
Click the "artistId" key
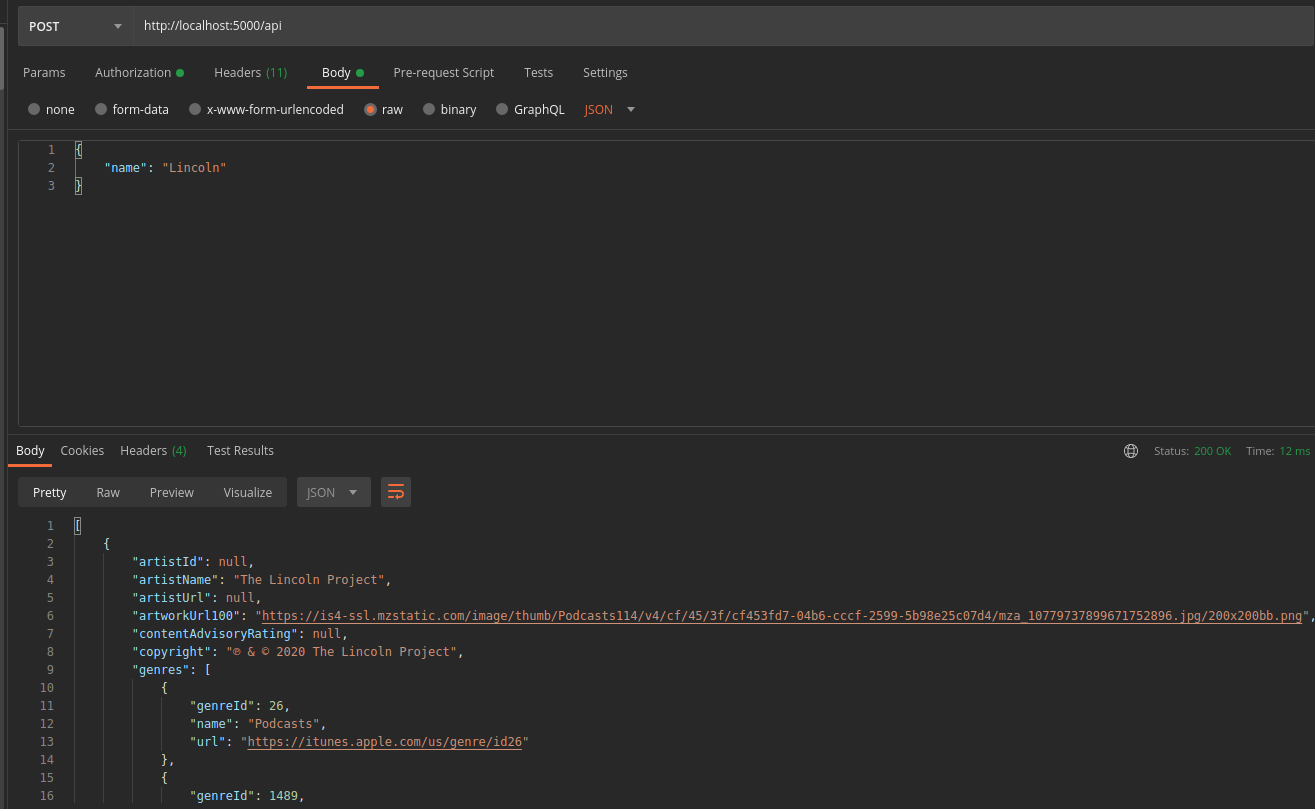click(168, 562)
